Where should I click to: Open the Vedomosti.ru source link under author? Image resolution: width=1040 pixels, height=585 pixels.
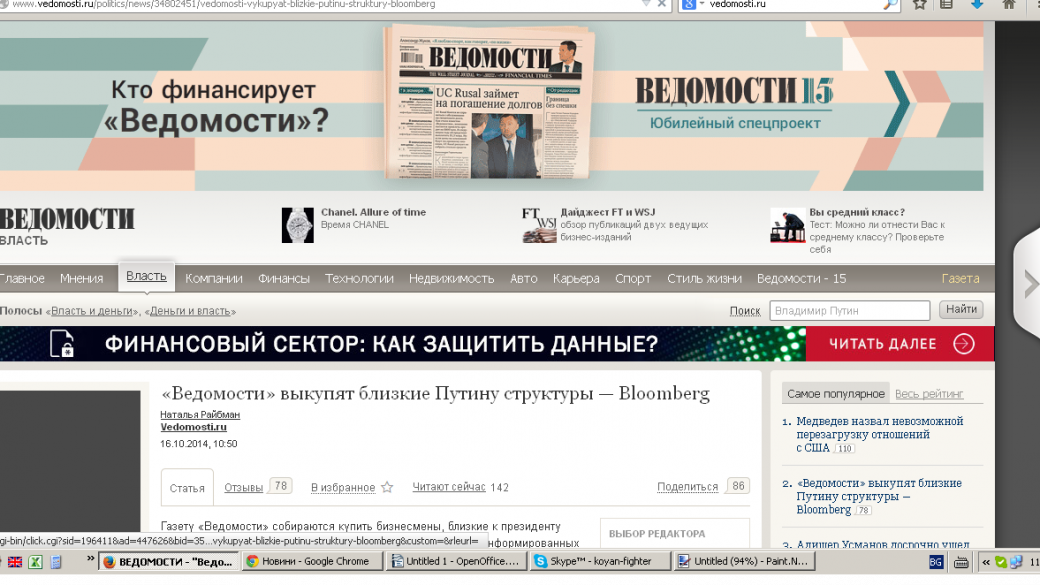click(194, 427)
